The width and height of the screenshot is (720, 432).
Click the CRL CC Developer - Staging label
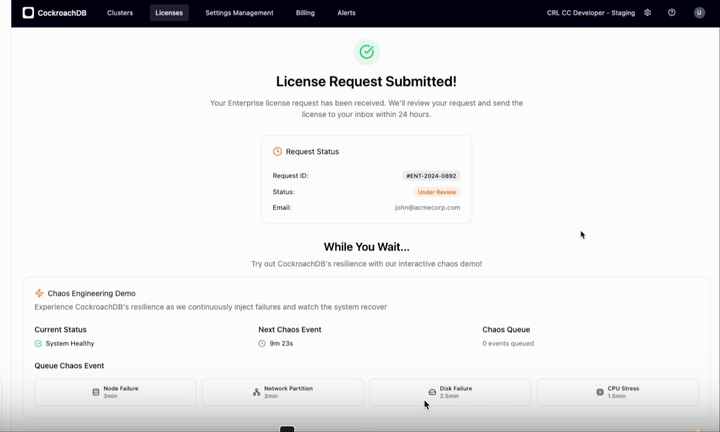(591, 13)
